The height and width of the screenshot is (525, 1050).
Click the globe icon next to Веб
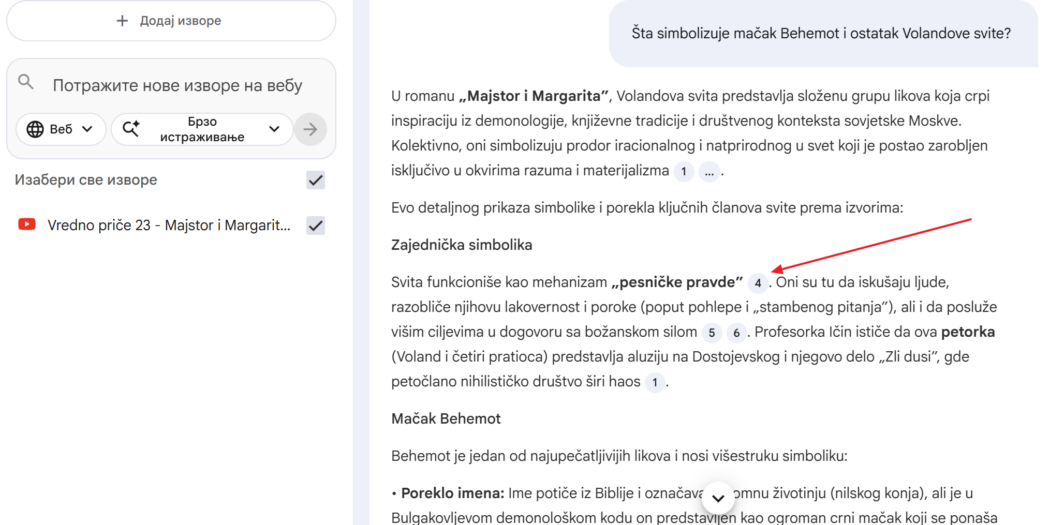click(35, 129)
